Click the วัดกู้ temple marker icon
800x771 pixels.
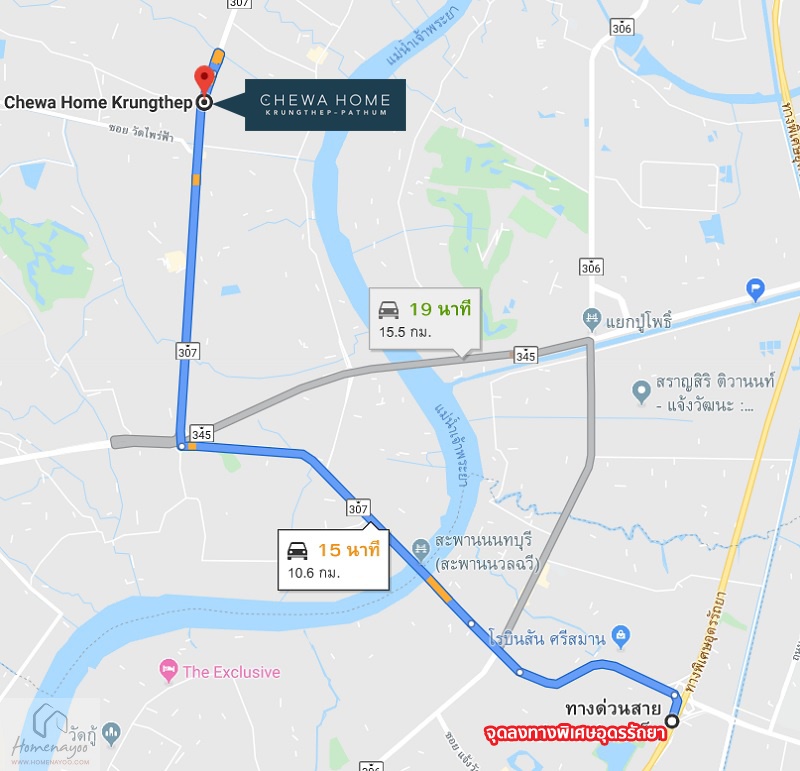click(x=111, y=734)
